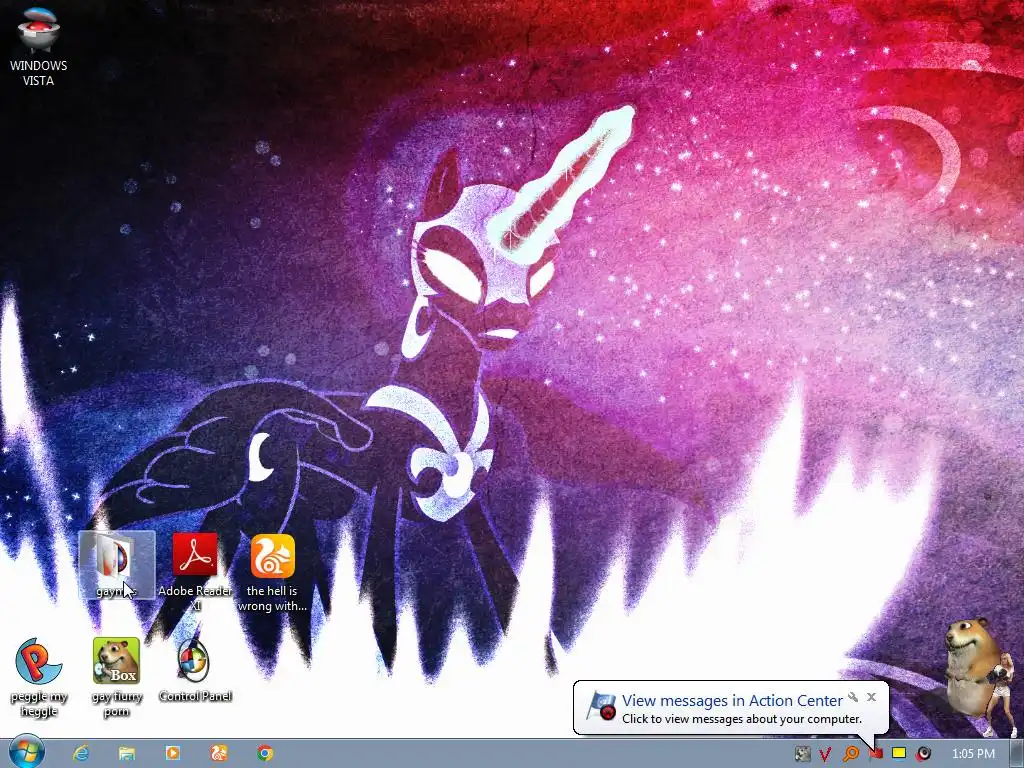Click the yellow square tray icon

click(x=899, y=754)
